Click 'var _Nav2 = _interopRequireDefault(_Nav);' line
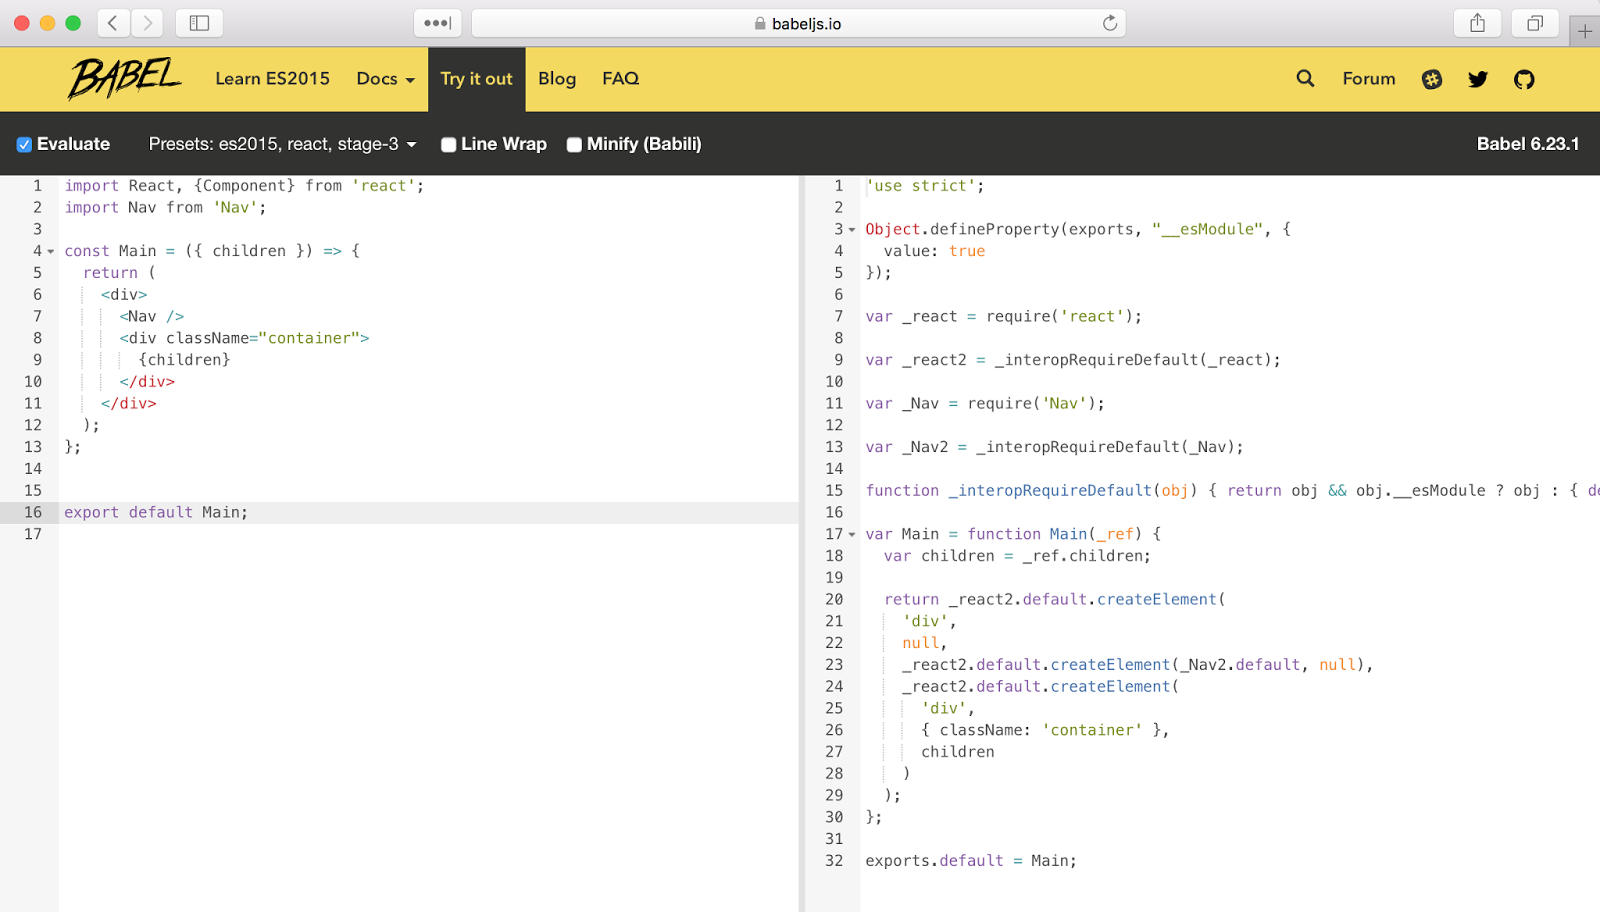The image size is (1600, 912). coord(1055,447)
